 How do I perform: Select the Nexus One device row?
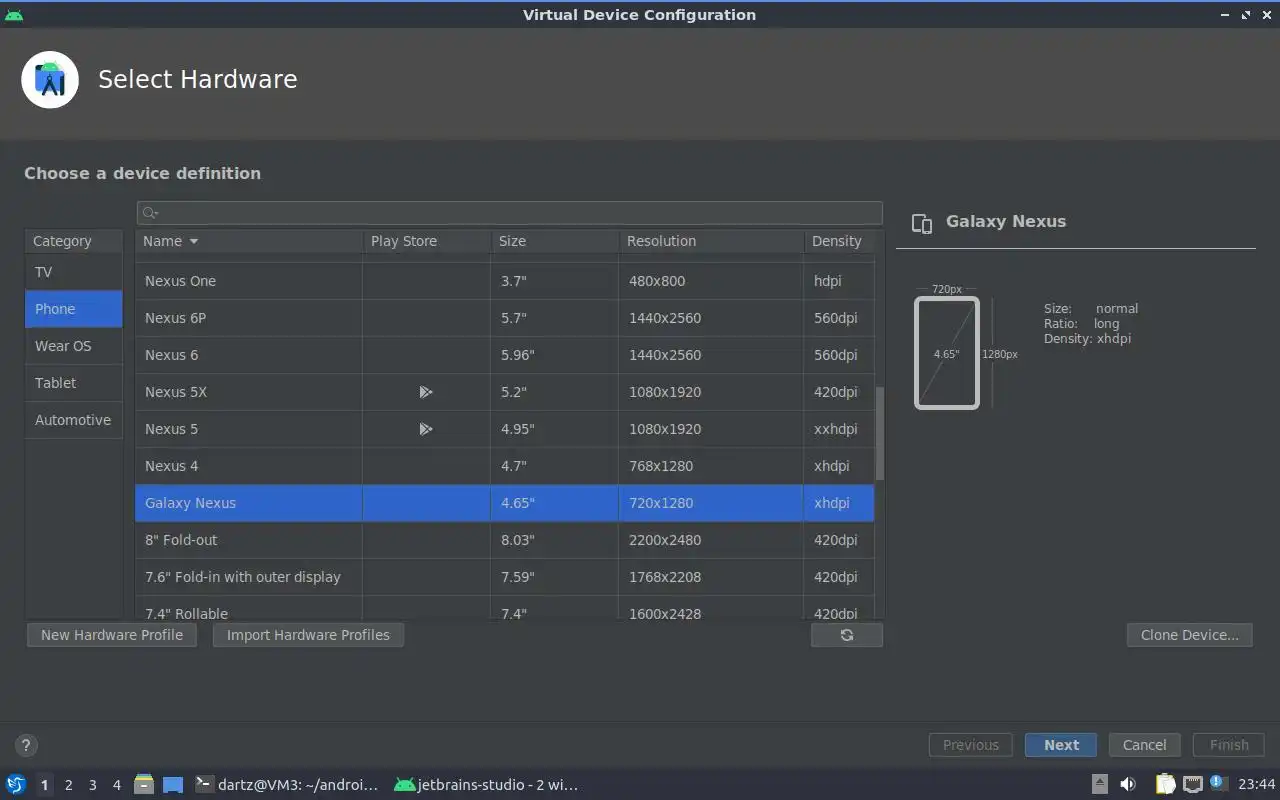pos(505,281)
